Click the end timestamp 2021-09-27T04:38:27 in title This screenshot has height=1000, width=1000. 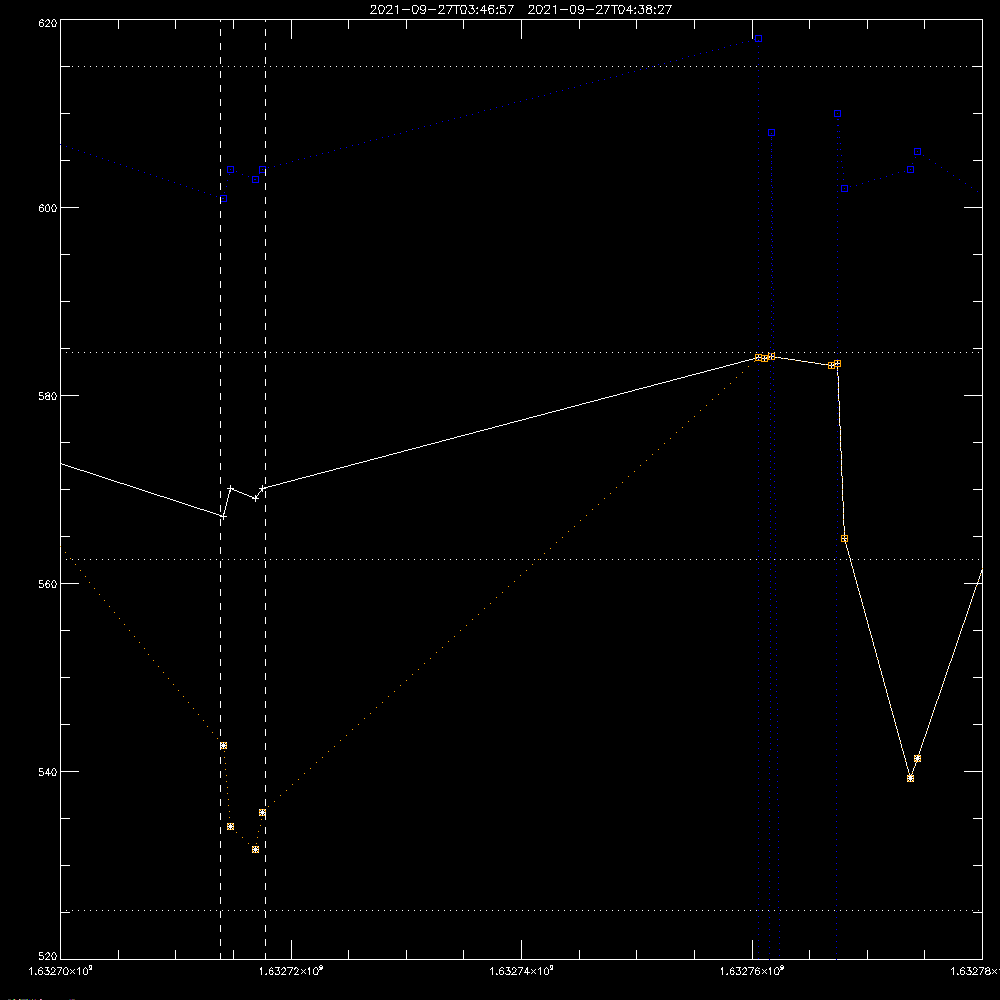(x=600, y=10)
